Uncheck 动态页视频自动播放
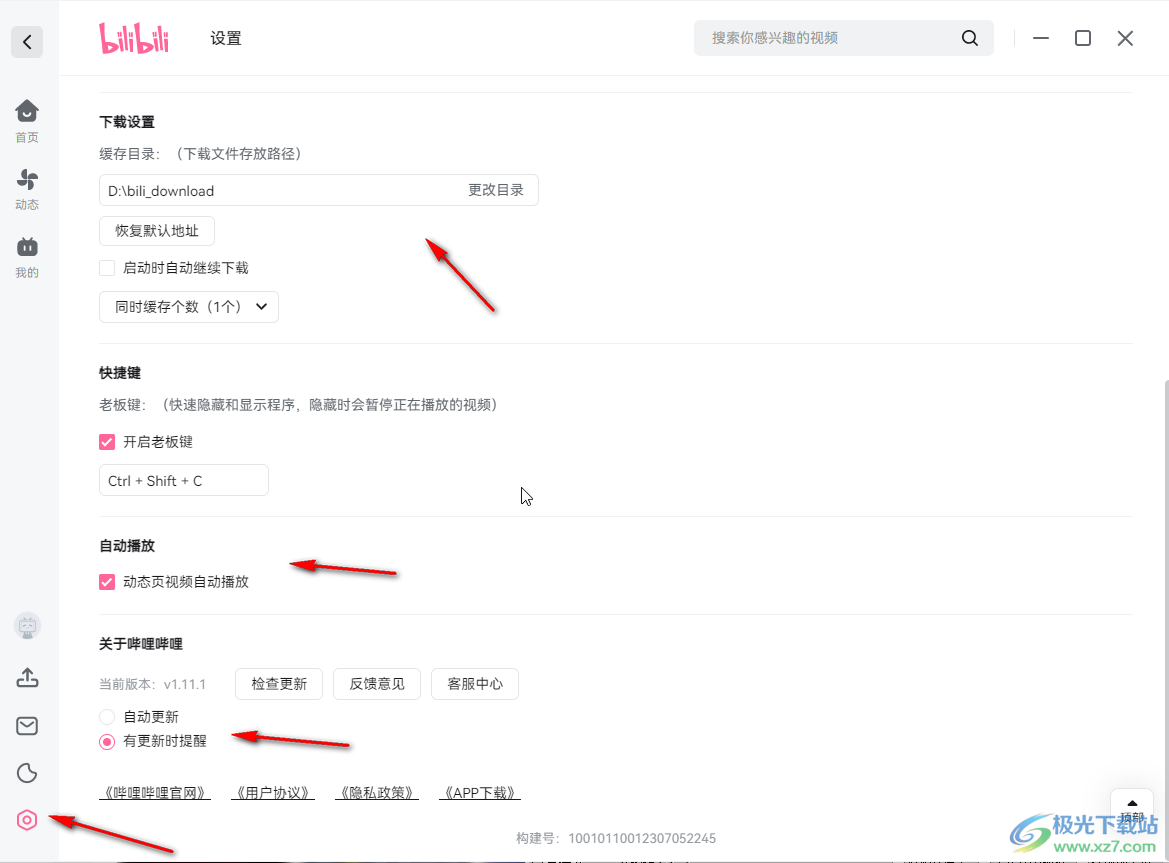1169x863 pixels. pyautogui.click(x=106, y=581)
